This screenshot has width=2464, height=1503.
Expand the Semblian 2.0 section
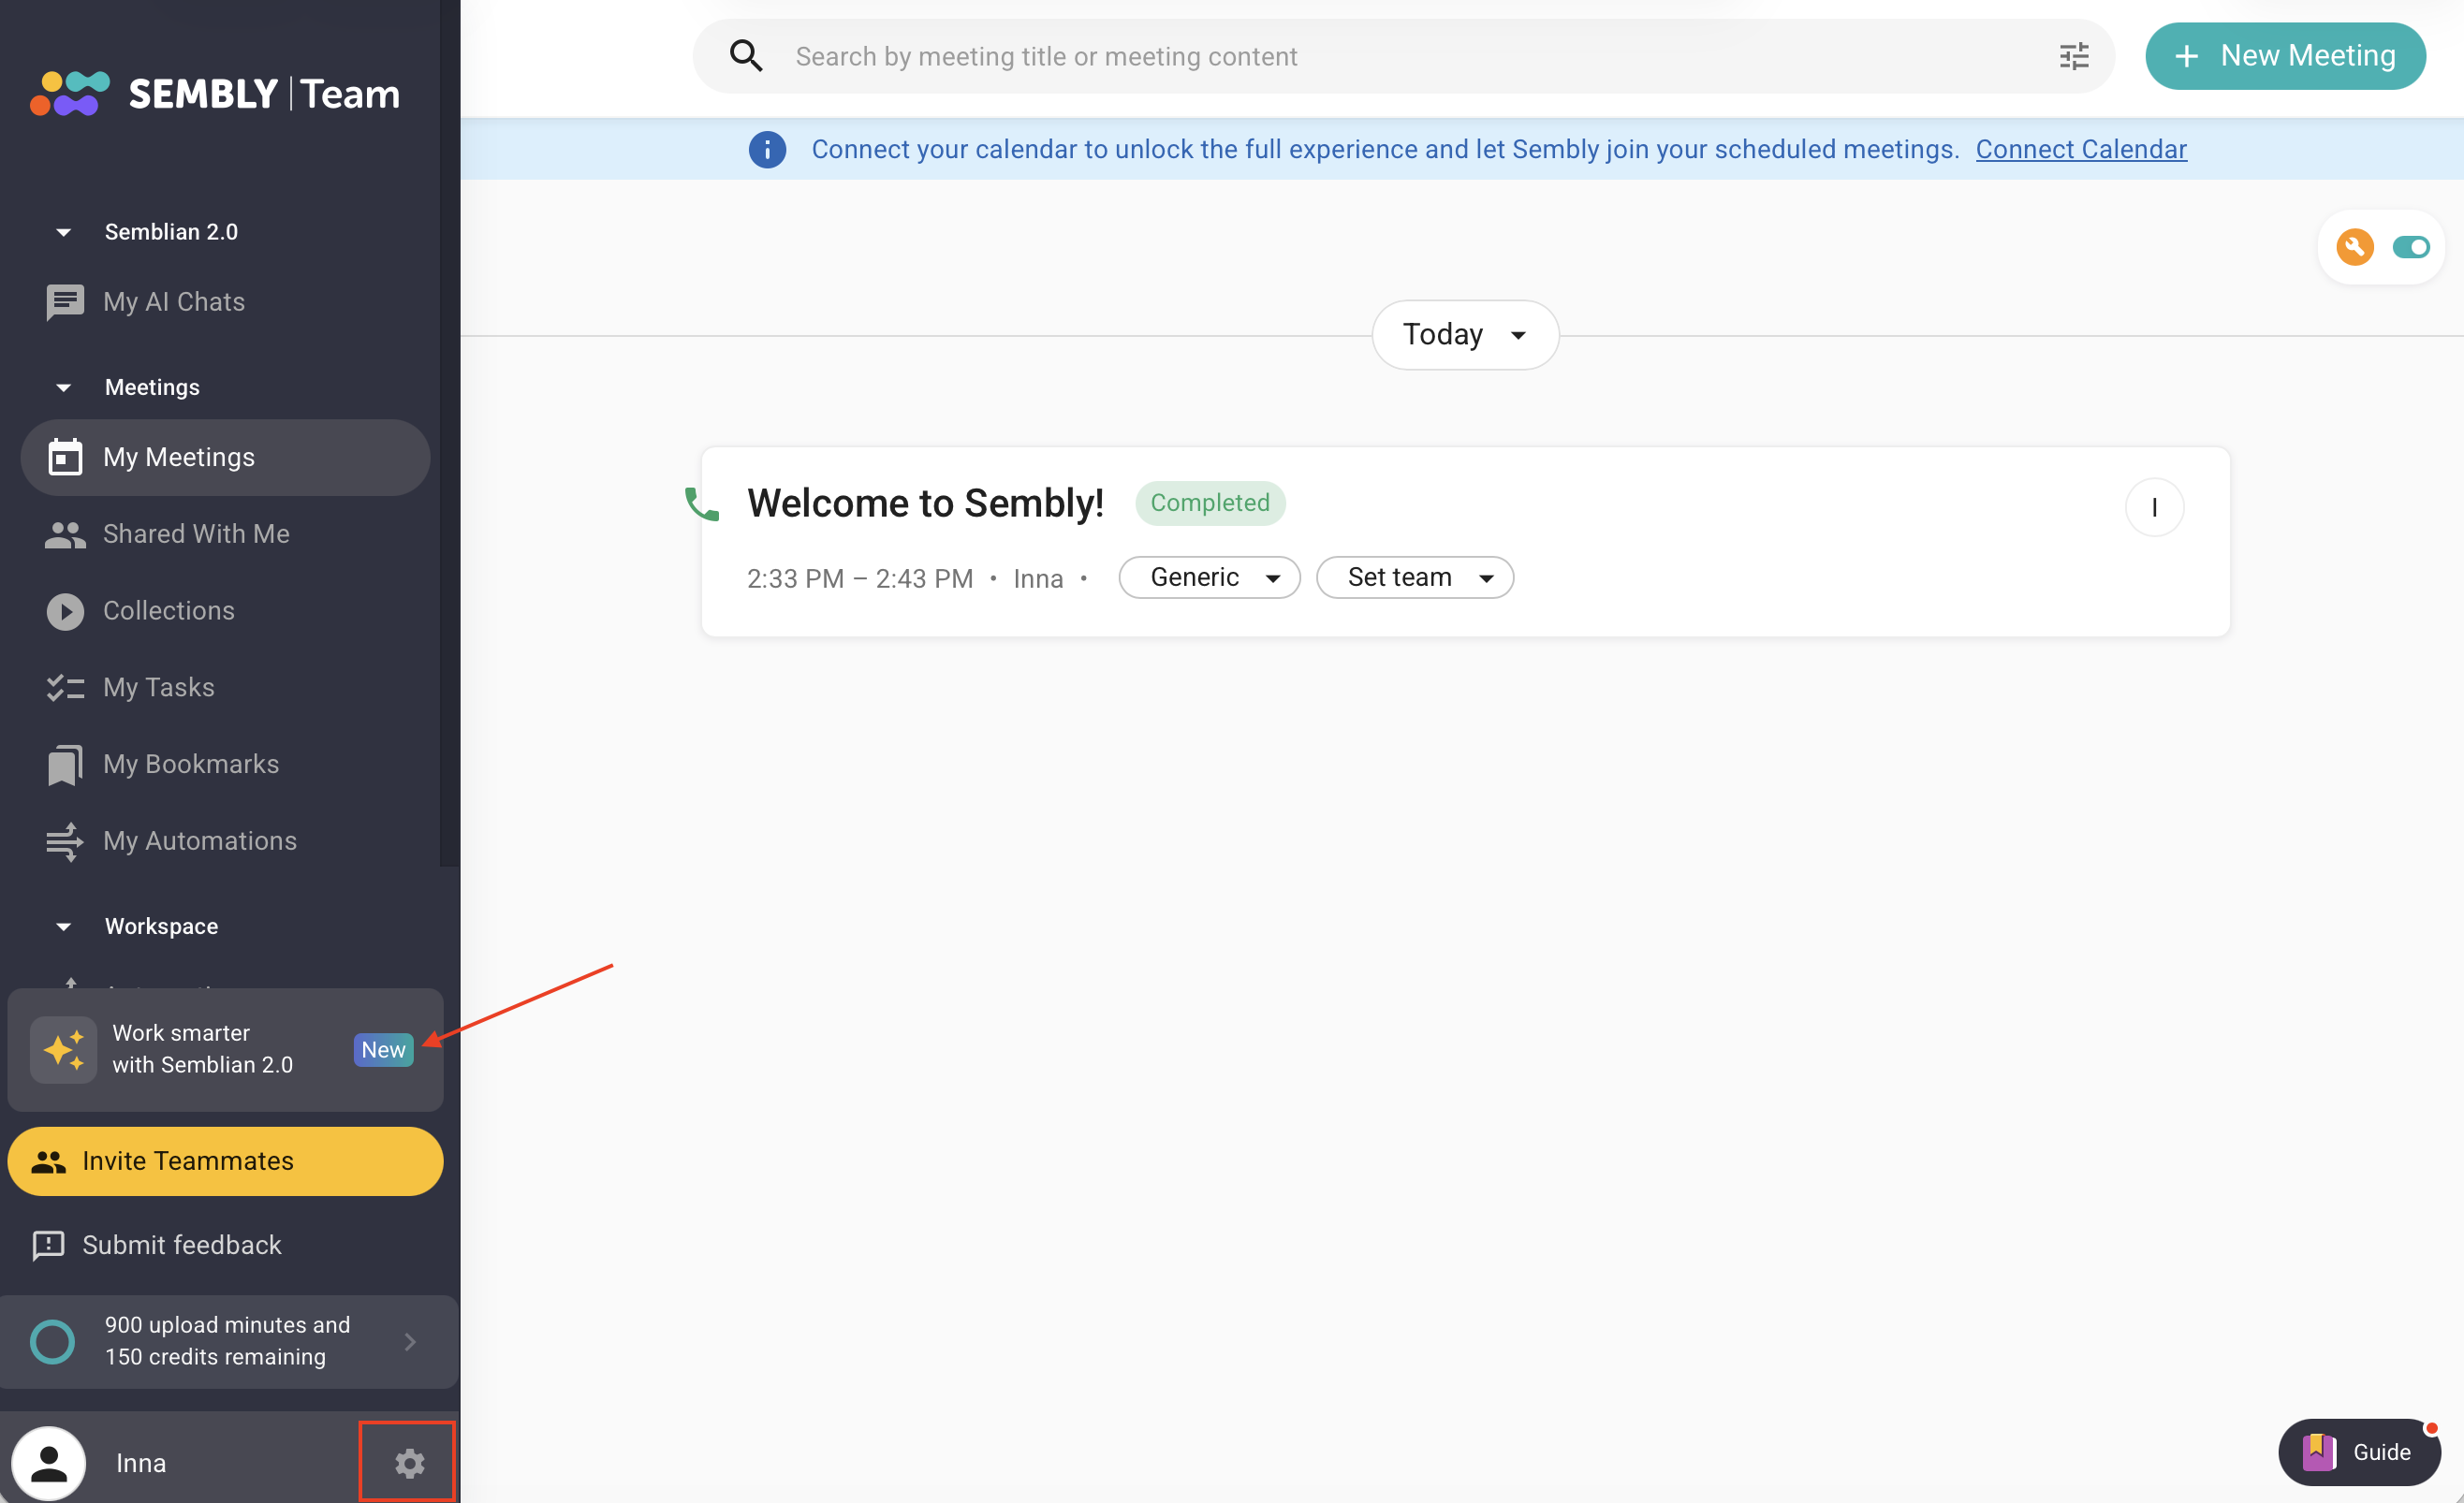[x=63, y=231]
